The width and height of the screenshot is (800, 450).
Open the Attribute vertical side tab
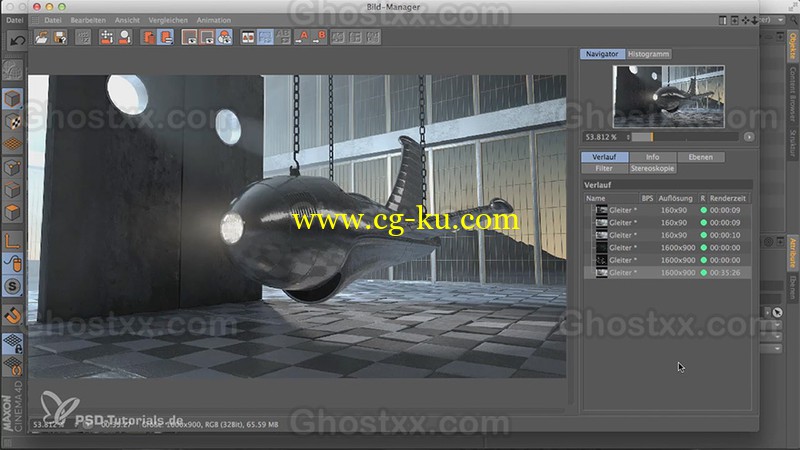click(792, 253)
